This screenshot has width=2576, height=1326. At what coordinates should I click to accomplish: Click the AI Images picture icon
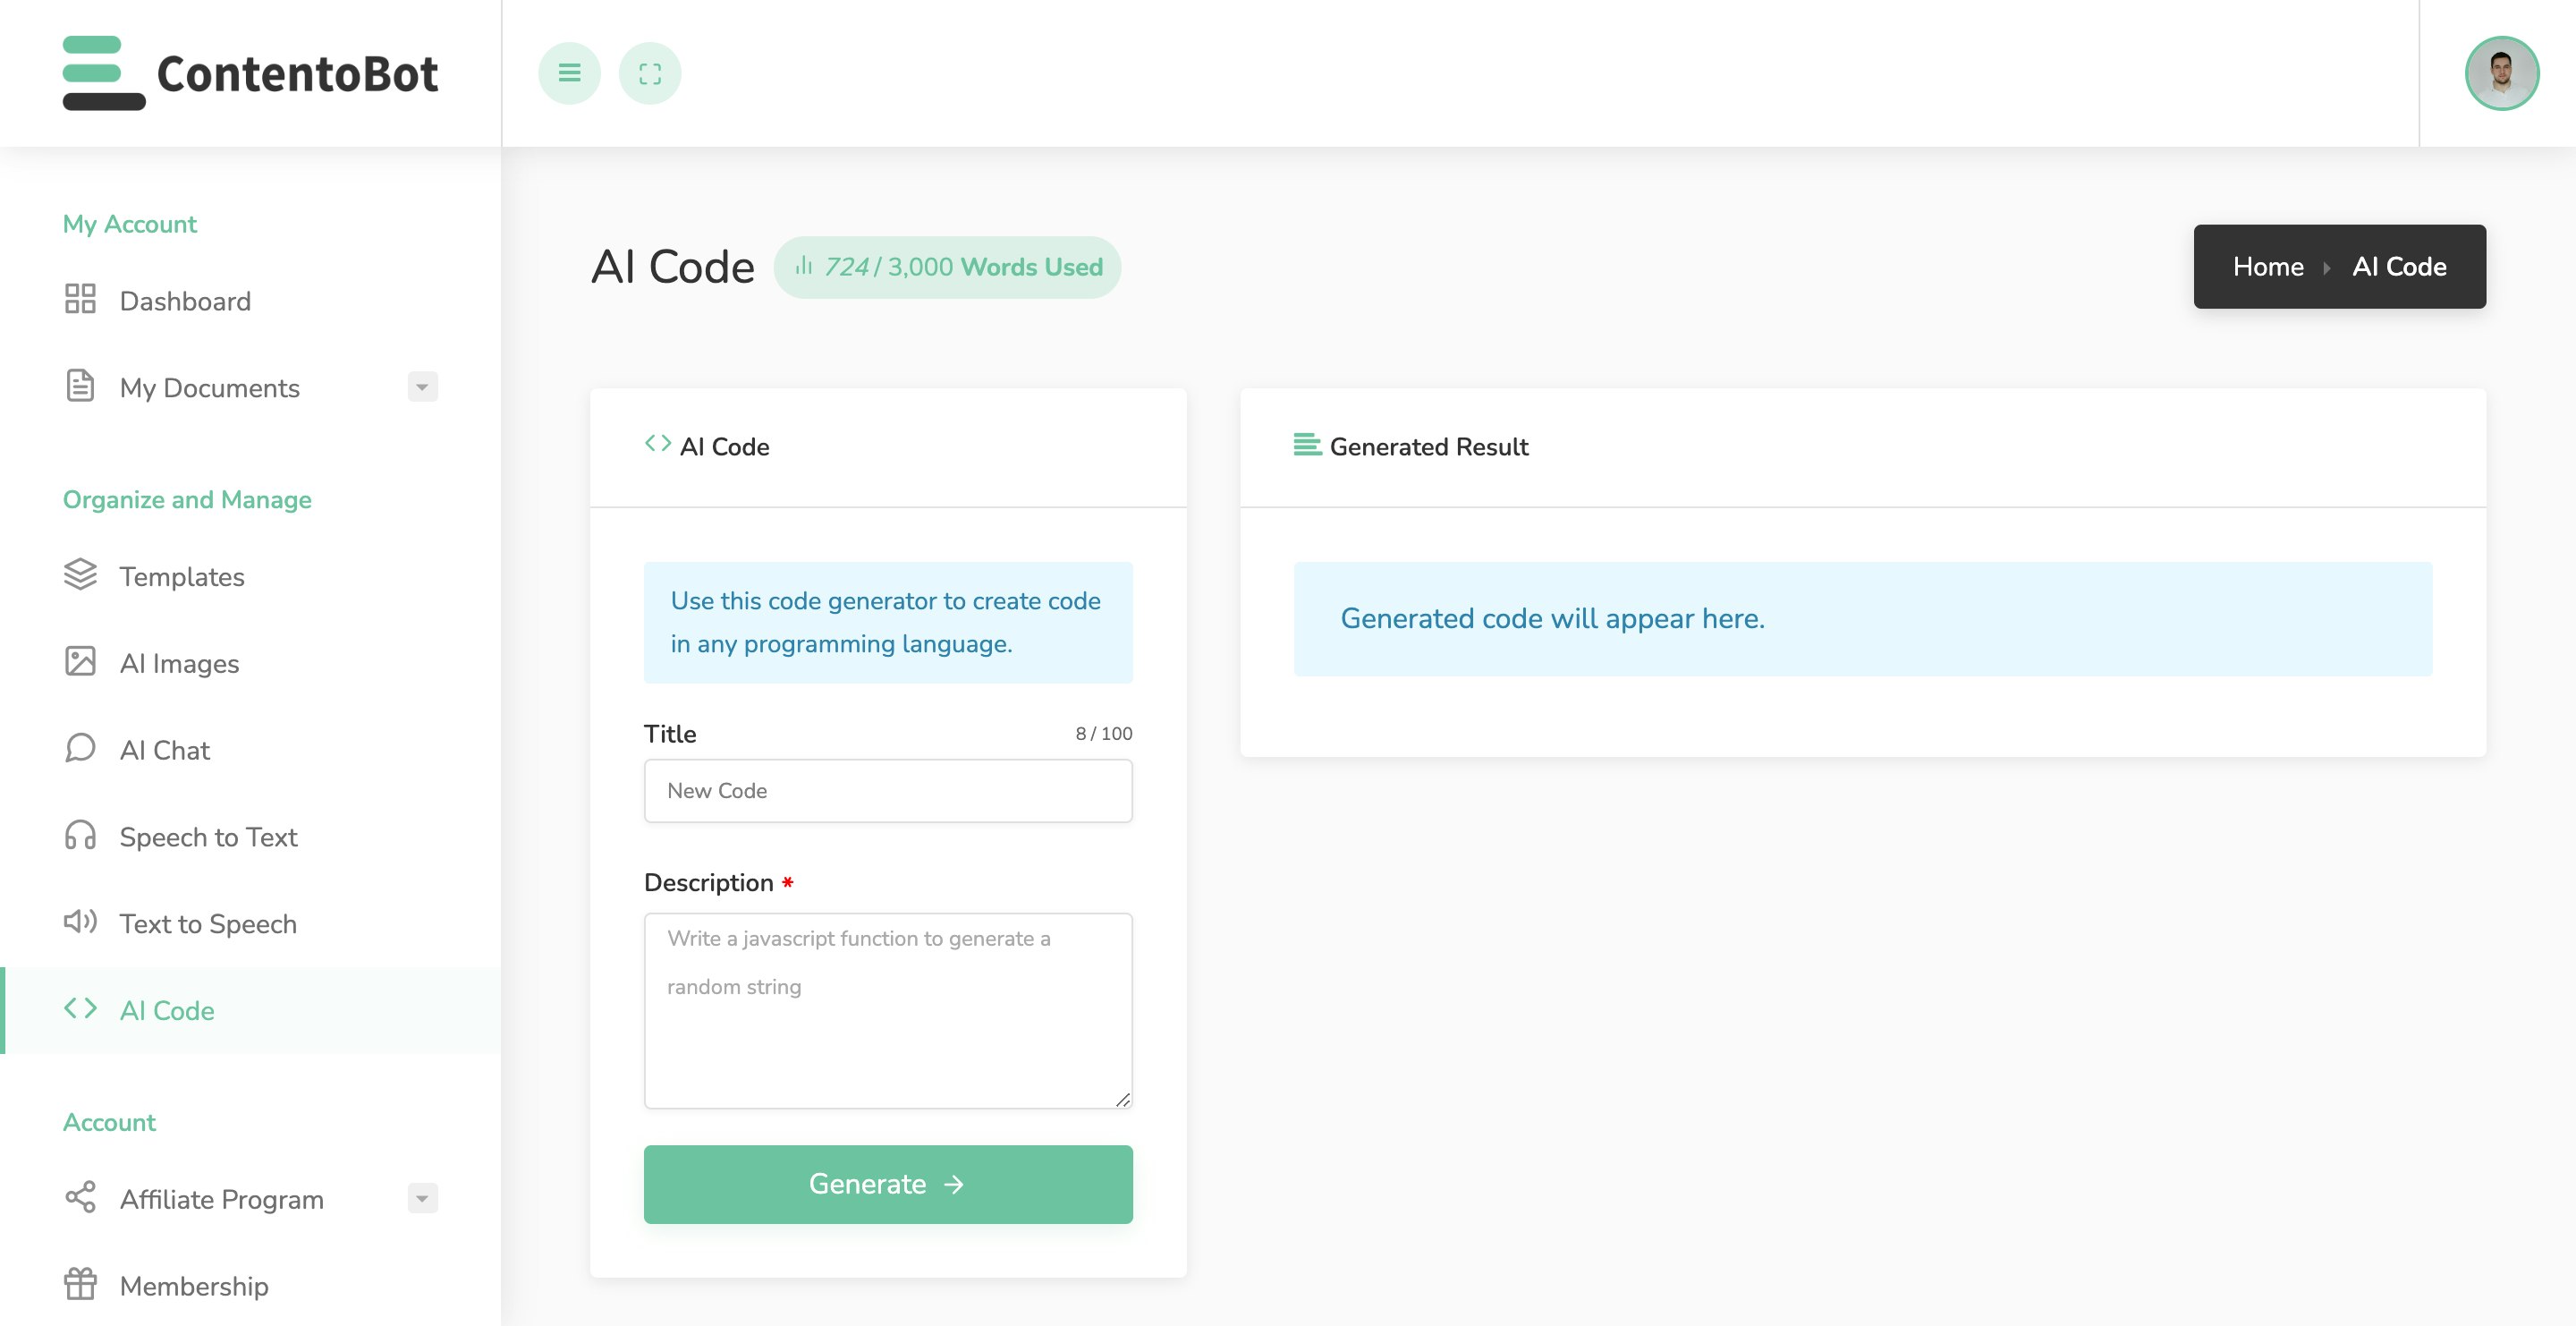point(80,662)
